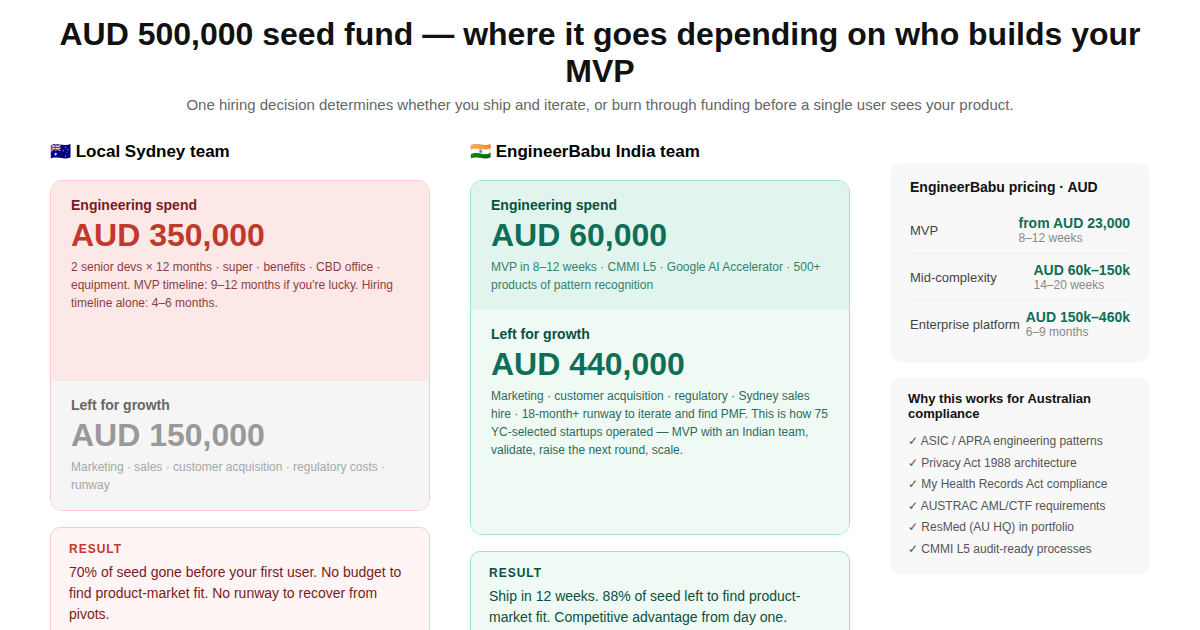Select 'Why this works for Australian compliance' heading
Image resolution: width=1200 pixels, height=630 pixels.
click(x=999, y=406)
